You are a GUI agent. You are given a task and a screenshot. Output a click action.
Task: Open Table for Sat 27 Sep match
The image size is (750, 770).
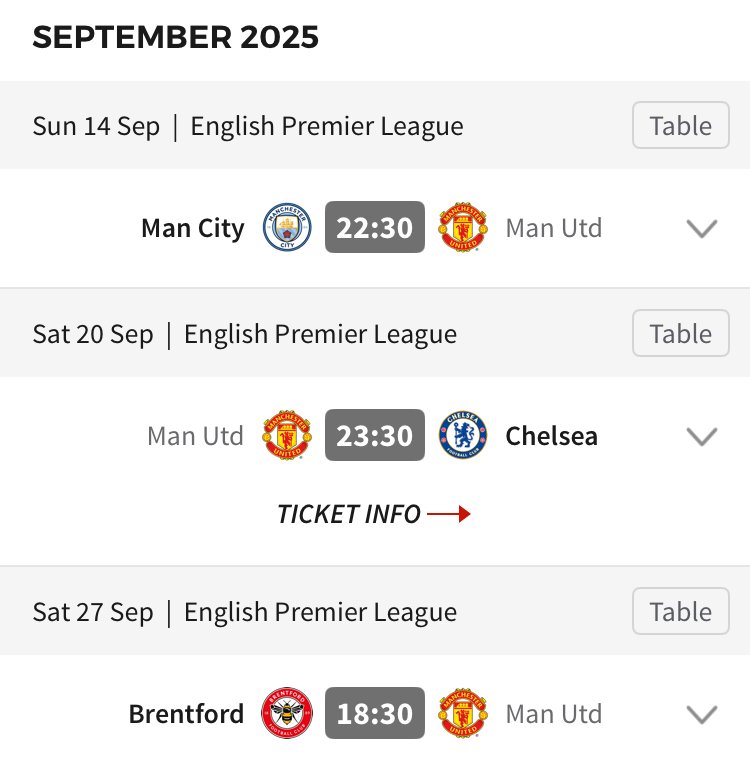[681, 611]
